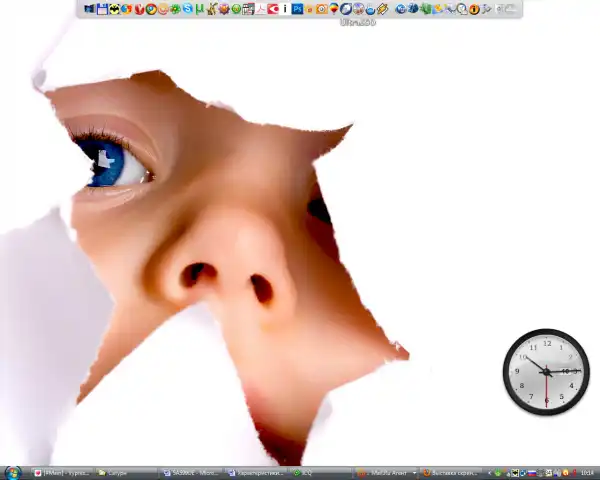Click the blue floppy disk dock icon

102,9
